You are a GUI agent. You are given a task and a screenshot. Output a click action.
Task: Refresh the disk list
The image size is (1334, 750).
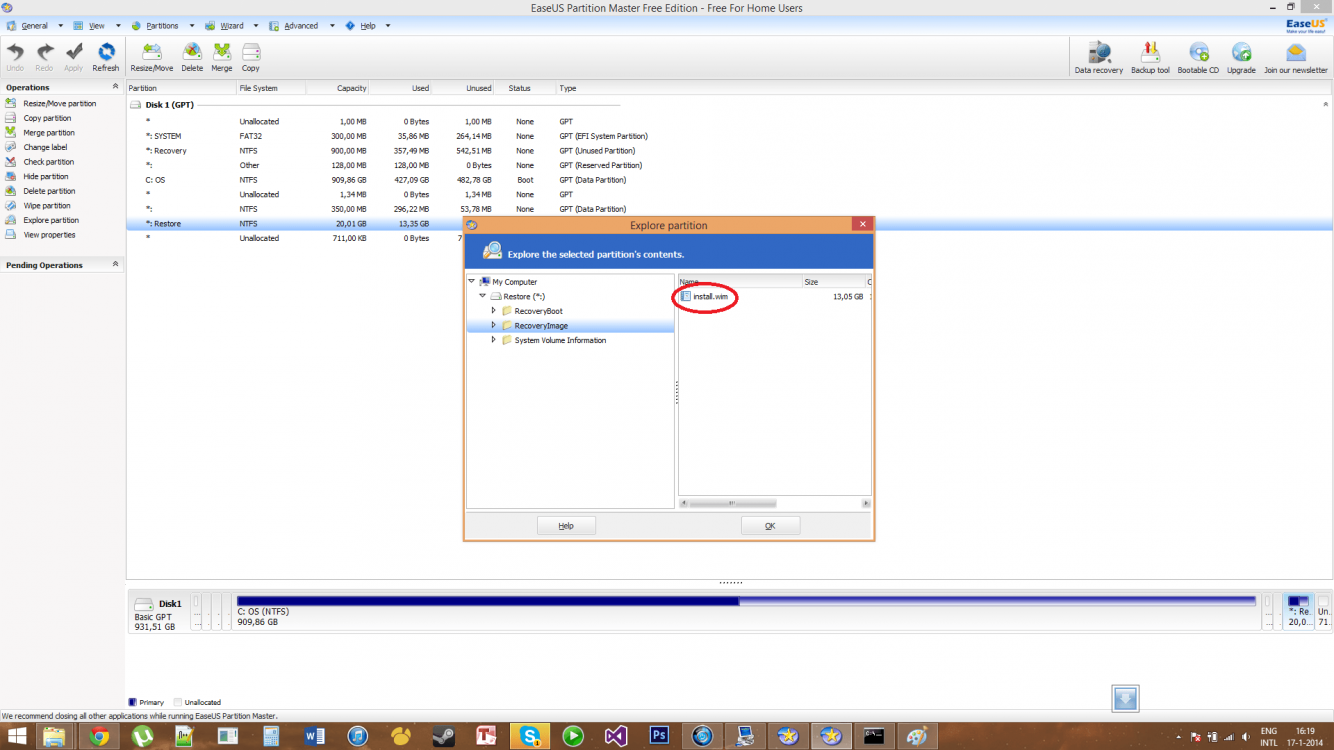106,57
